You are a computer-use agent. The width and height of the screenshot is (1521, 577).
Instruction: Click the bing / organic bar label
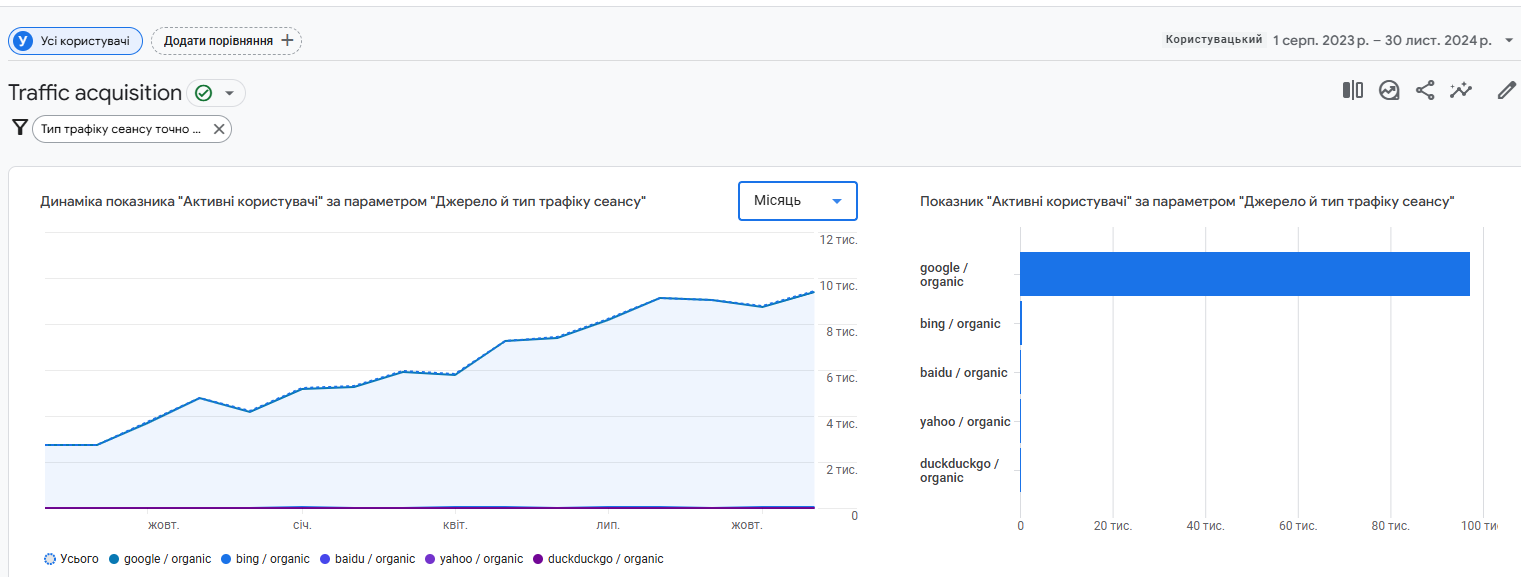pyautogui.click(x=960, y=324)
